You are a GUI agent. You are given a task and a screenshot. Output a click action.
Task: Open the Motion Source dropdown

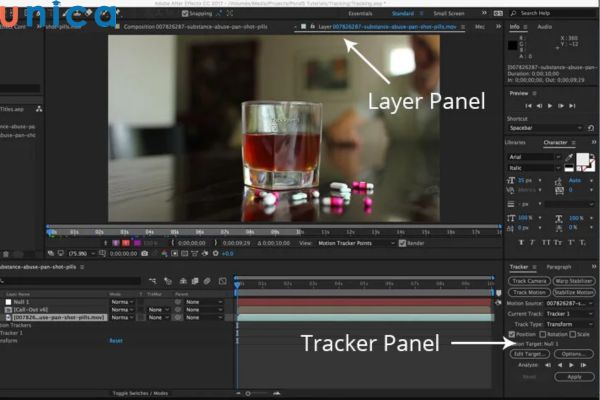point(569,304)
